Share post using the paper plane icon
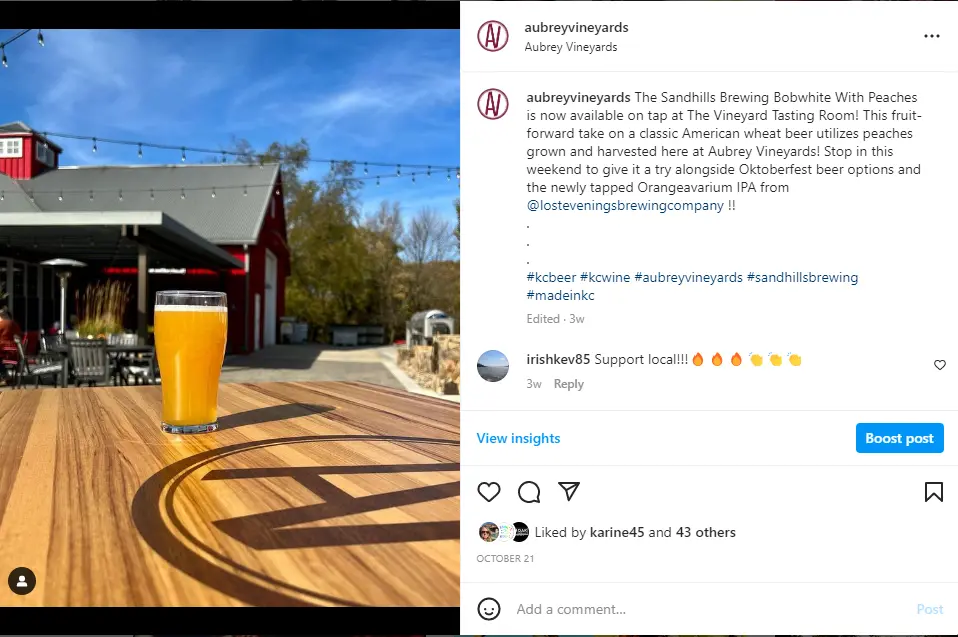This screenshot has width=958, height=637. pos(569,491)
